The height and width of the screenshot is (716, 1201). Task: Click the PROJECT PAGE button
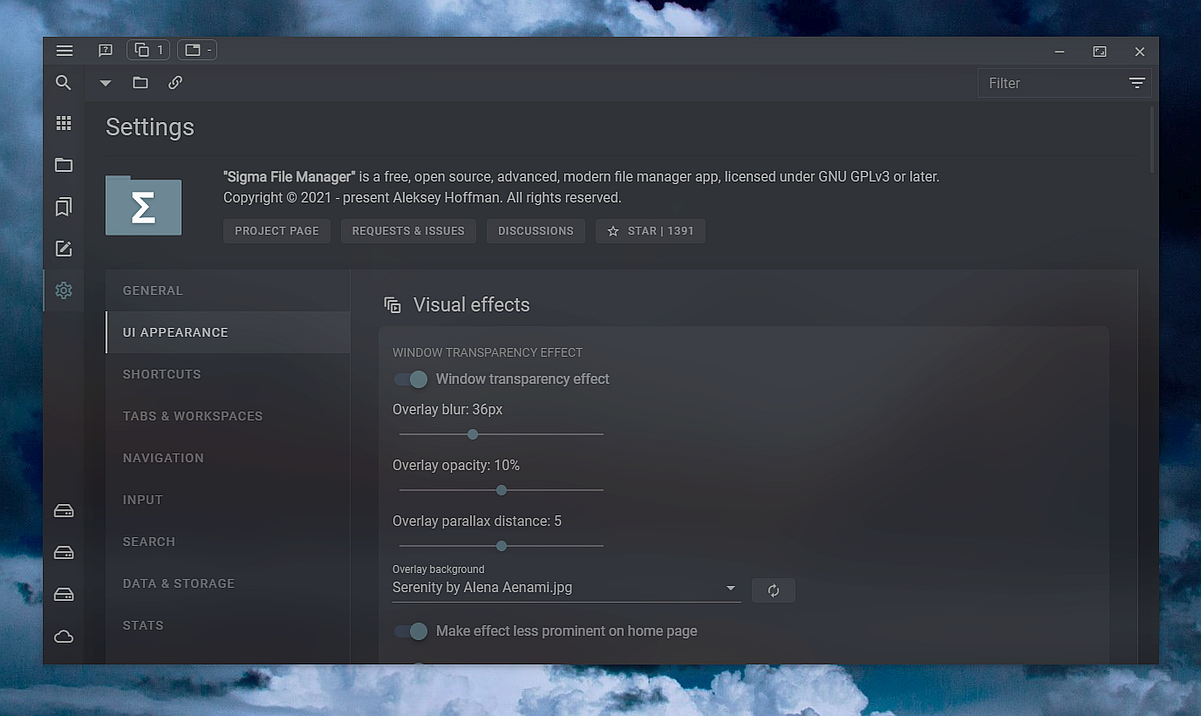coord(277,231)
